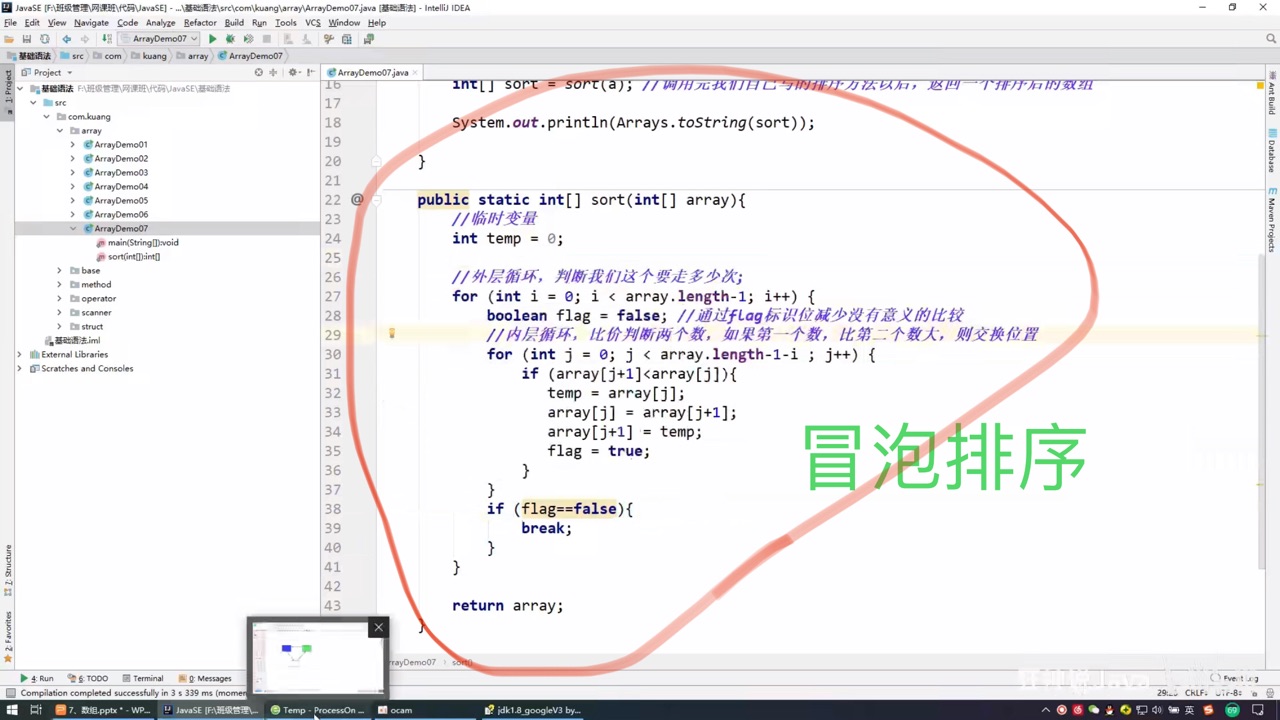This screenshot has height=720, width=1280.
Task: Click the CRLF line separator in status bar
Action: (x=1195, y=692)
